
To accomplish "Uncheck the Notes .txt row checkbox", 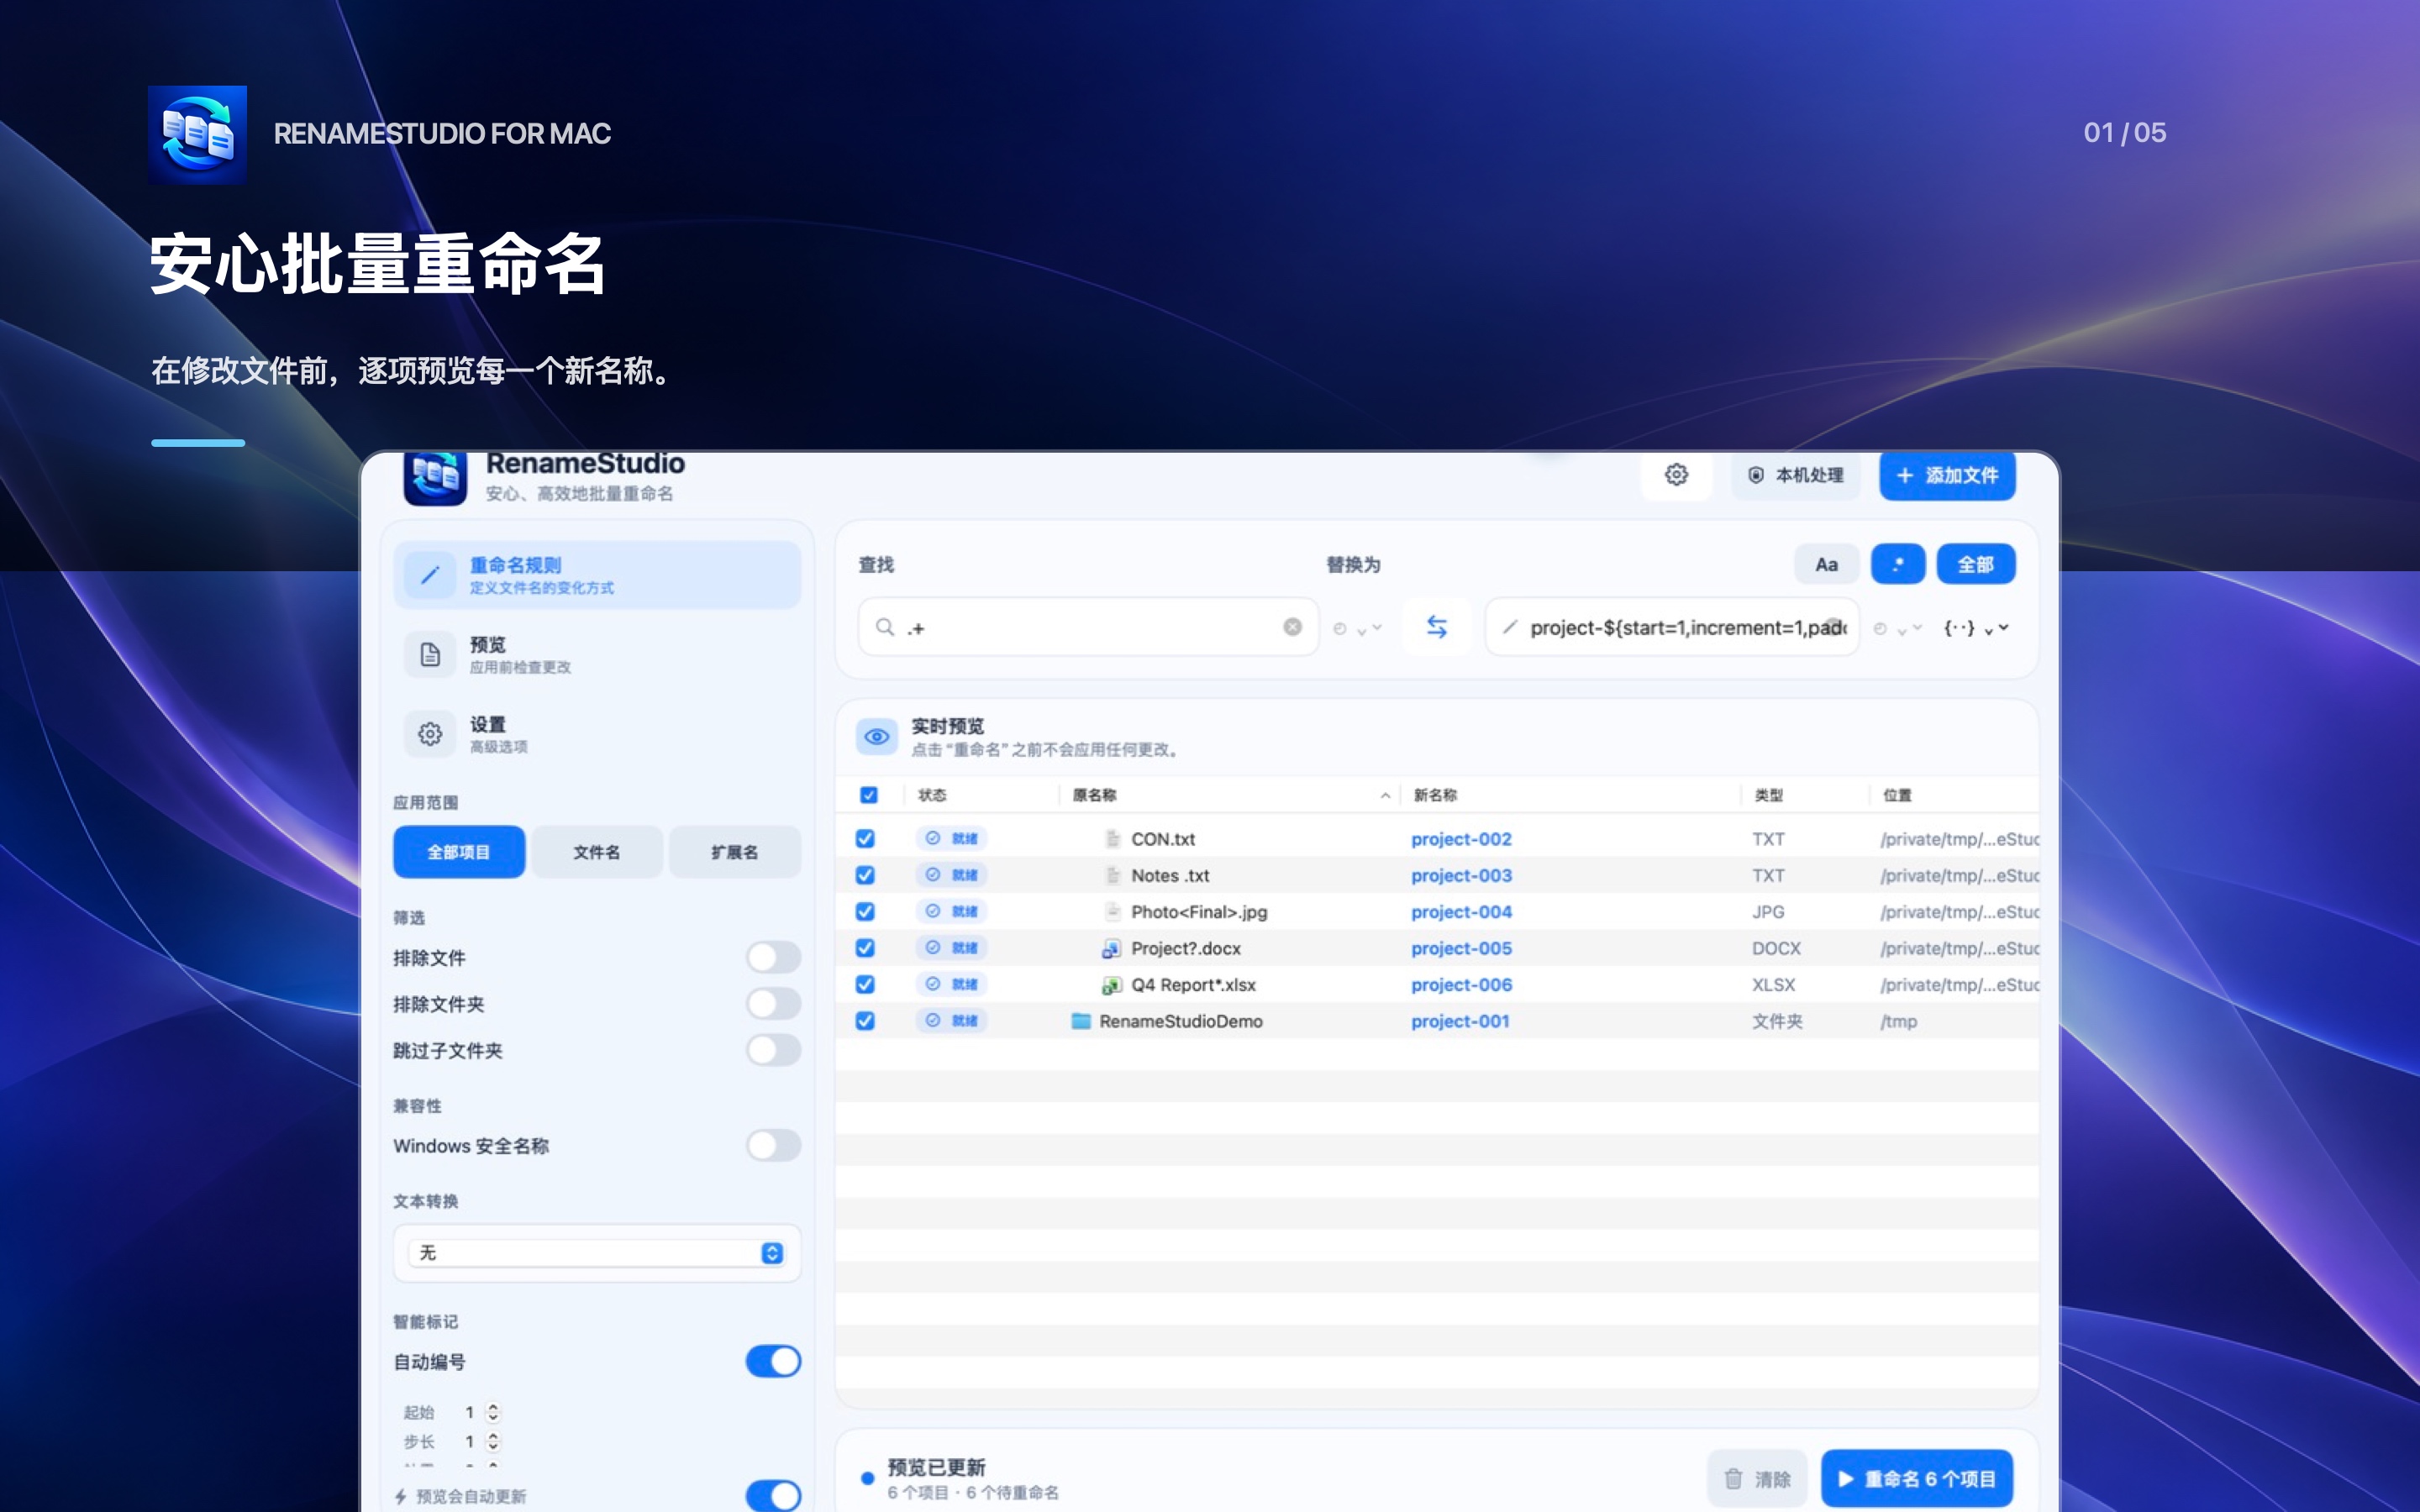I will [865, 875].
